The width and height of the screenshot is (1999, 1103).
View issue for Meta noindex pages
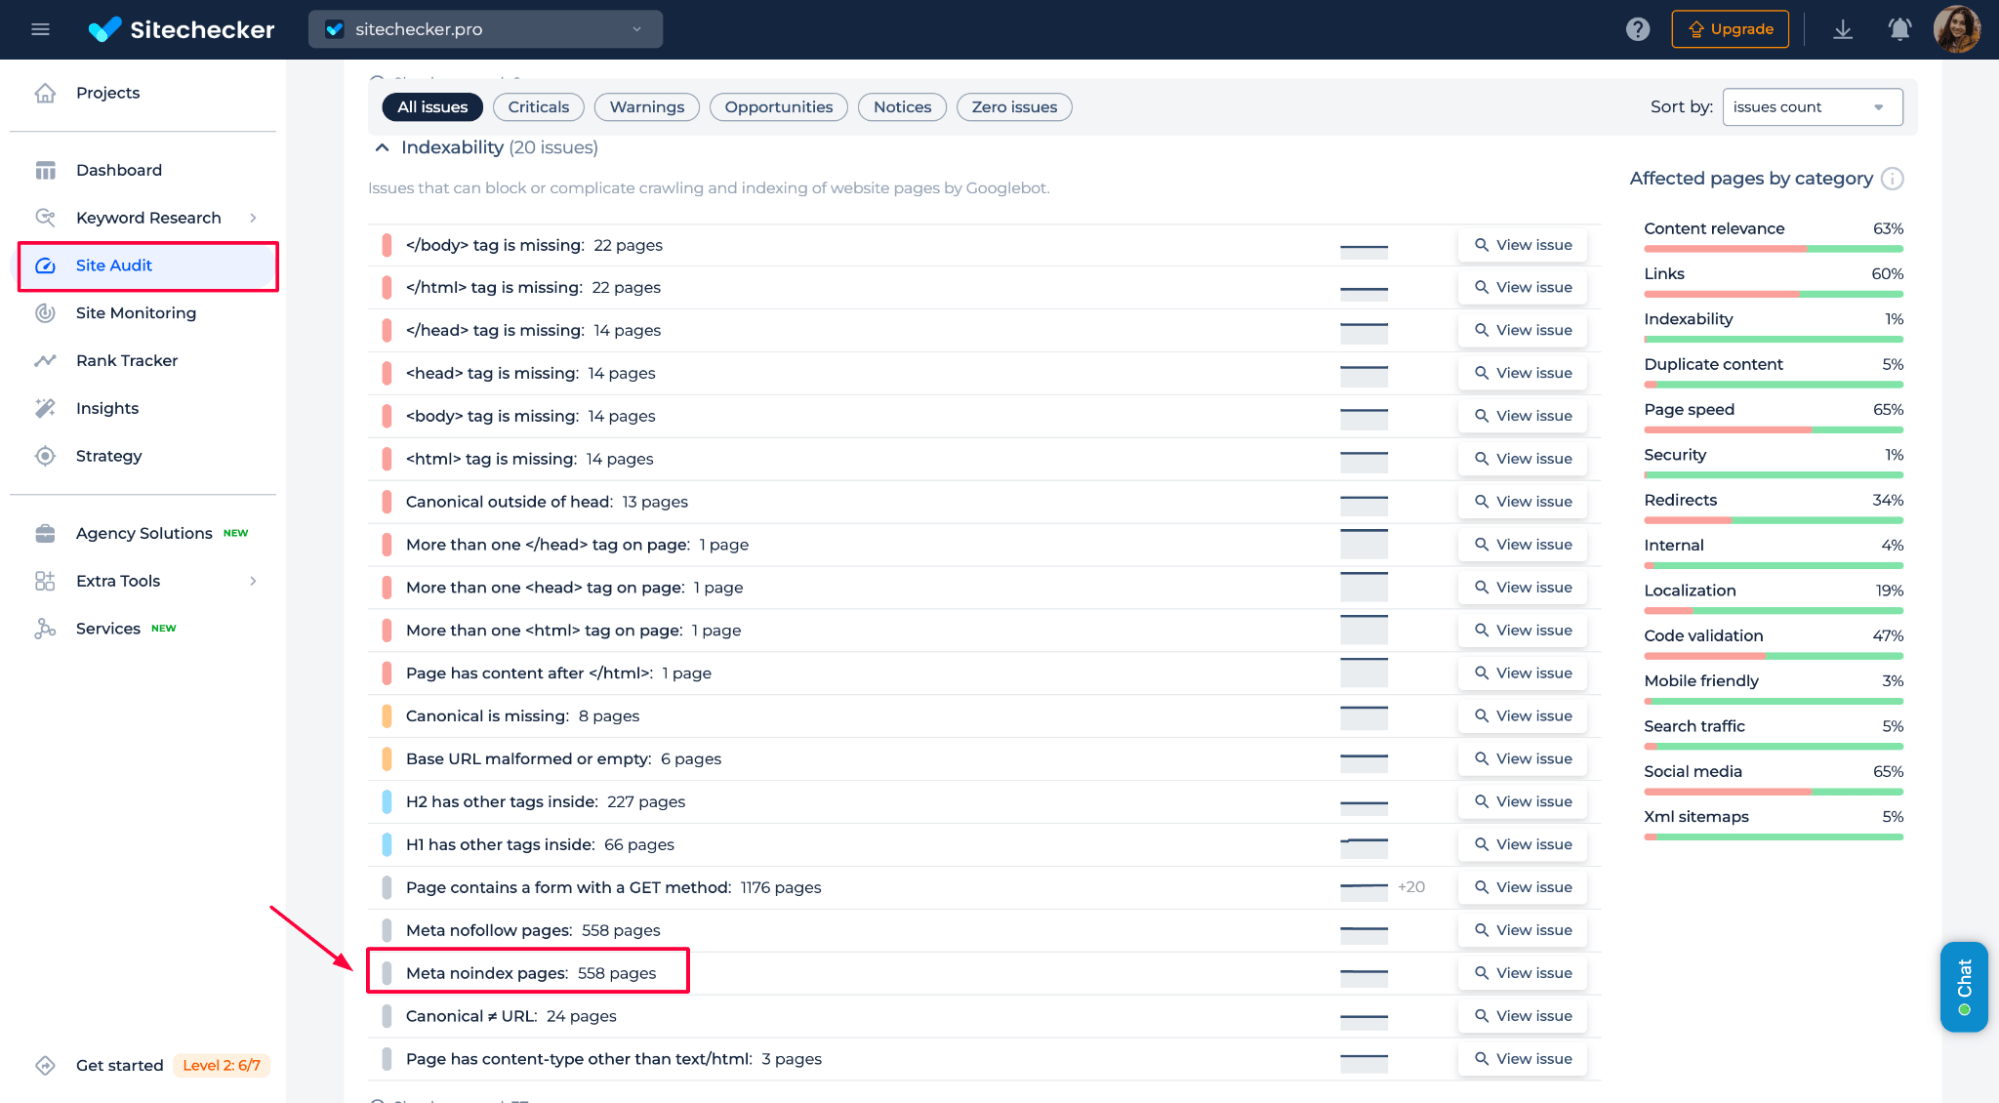[1522, 973]
